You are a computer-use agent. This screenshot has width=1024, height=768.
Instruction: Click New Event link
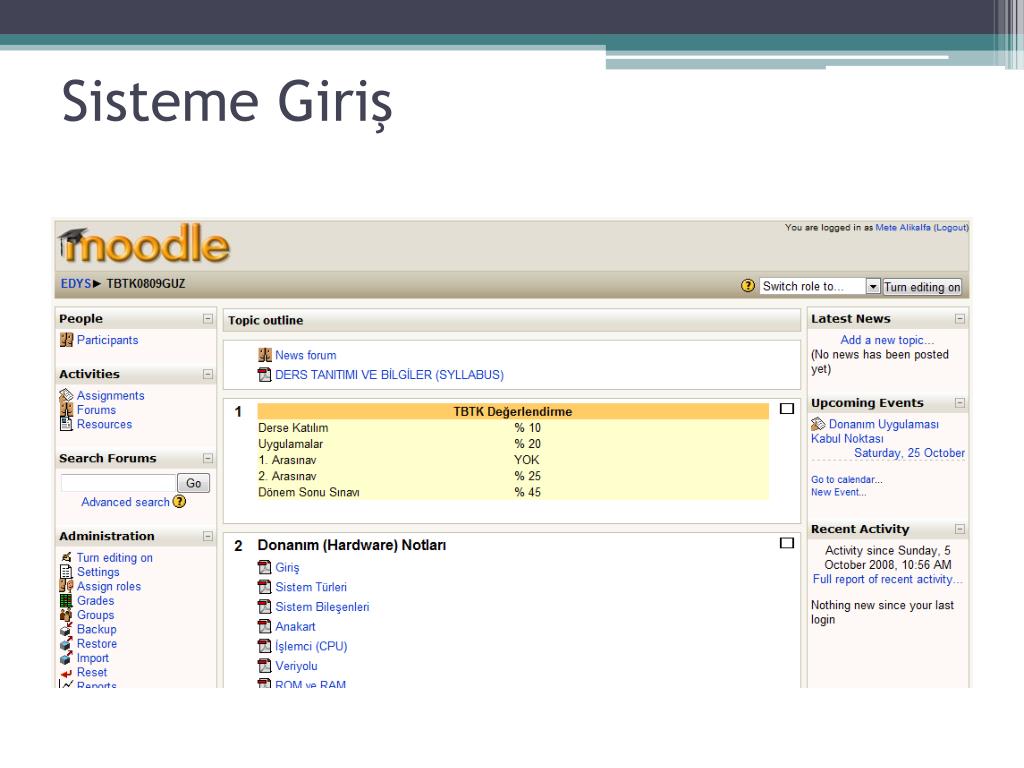(839, 492)
